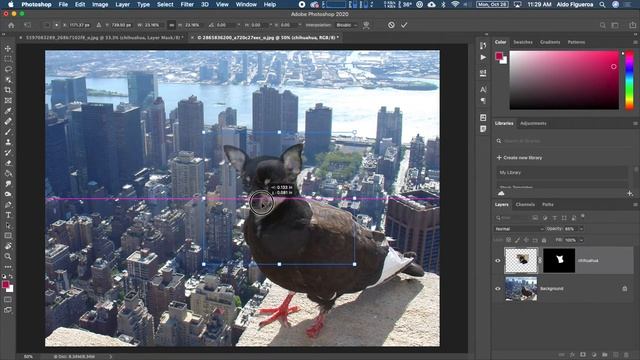Toggle relative positioning triangle for reference point
Screen dimensions: 640x360
[x=98, y=25]
